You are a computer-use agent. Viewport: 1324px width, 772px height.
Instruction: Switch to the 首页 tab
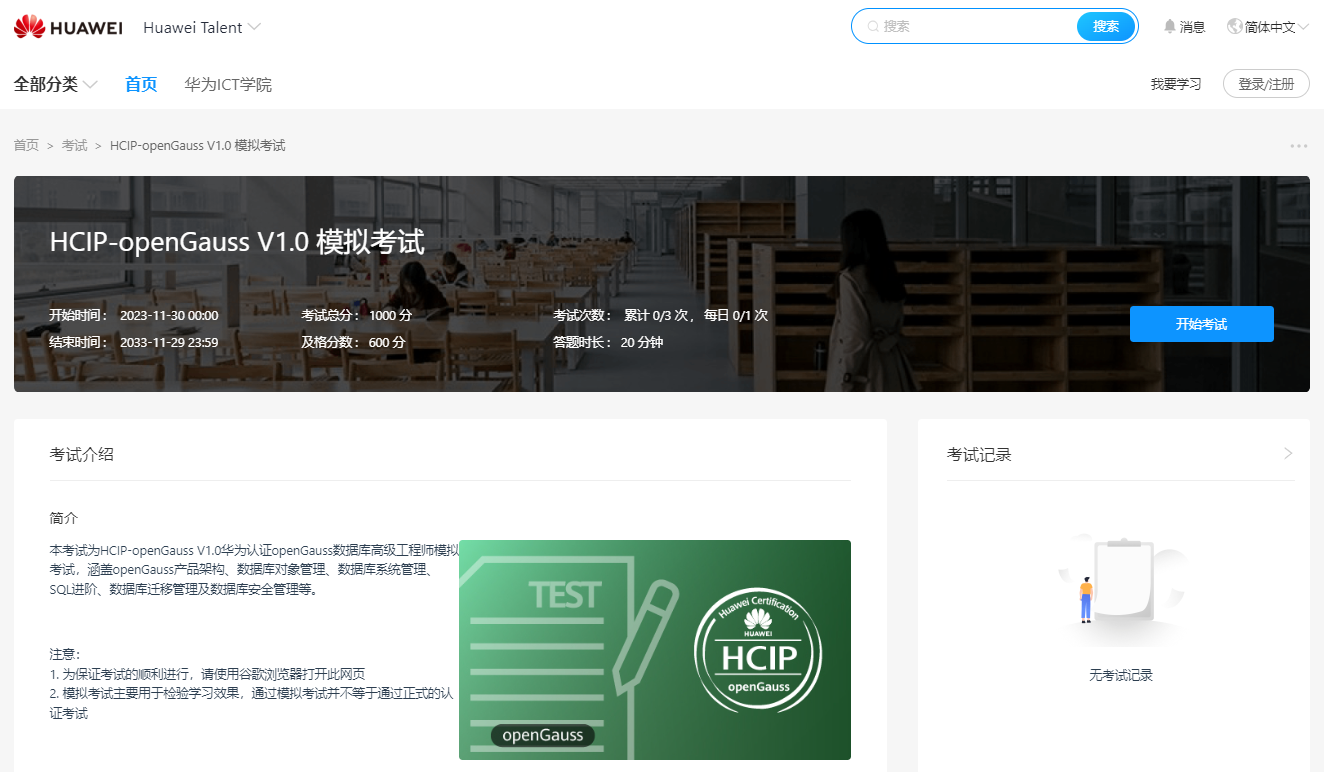[x=140, y=84]
